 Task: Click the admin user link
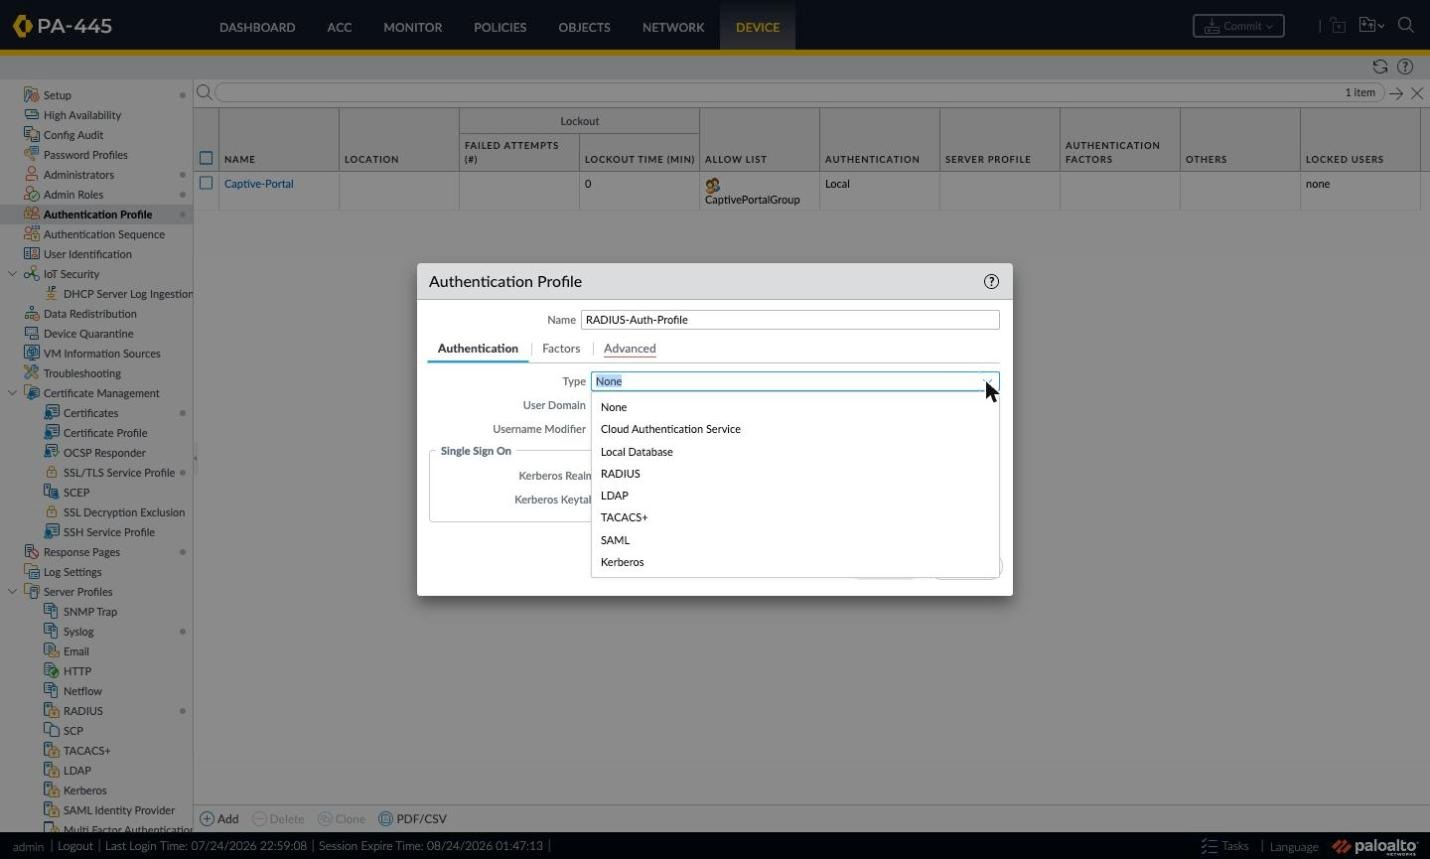coord(28,846)
